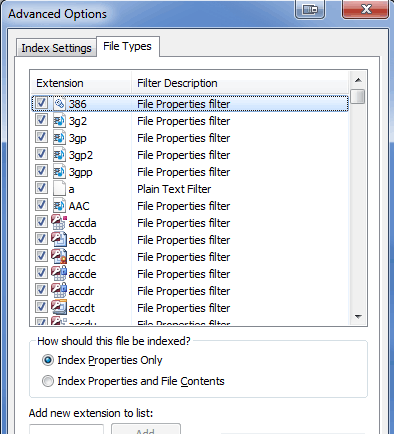This screenshot has width=394, height=434.
Task: Select the accdc locked Access icon
Action: click(x=59, y=257)
